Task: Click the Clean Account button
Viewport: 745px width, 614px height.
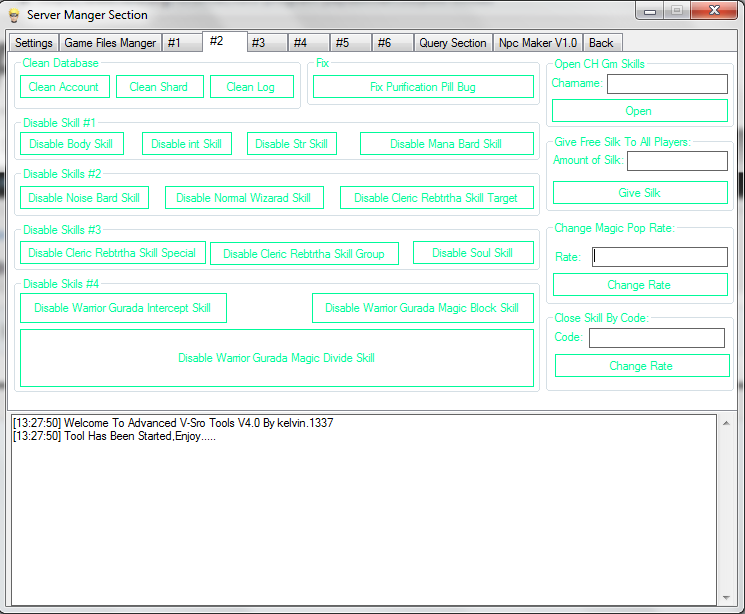Action: pos(65,86)
